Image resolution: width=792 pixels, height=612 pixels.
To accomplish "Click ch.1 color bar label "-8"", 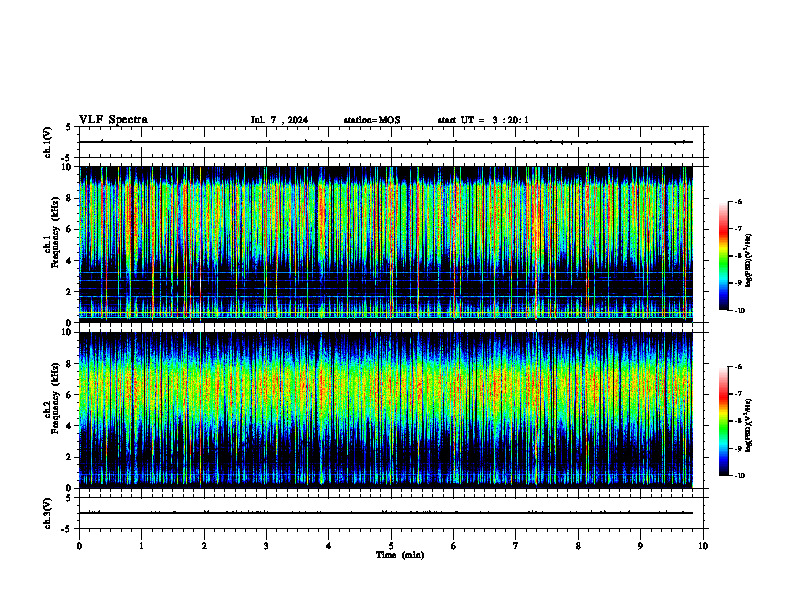I will [x=738, y=256].
